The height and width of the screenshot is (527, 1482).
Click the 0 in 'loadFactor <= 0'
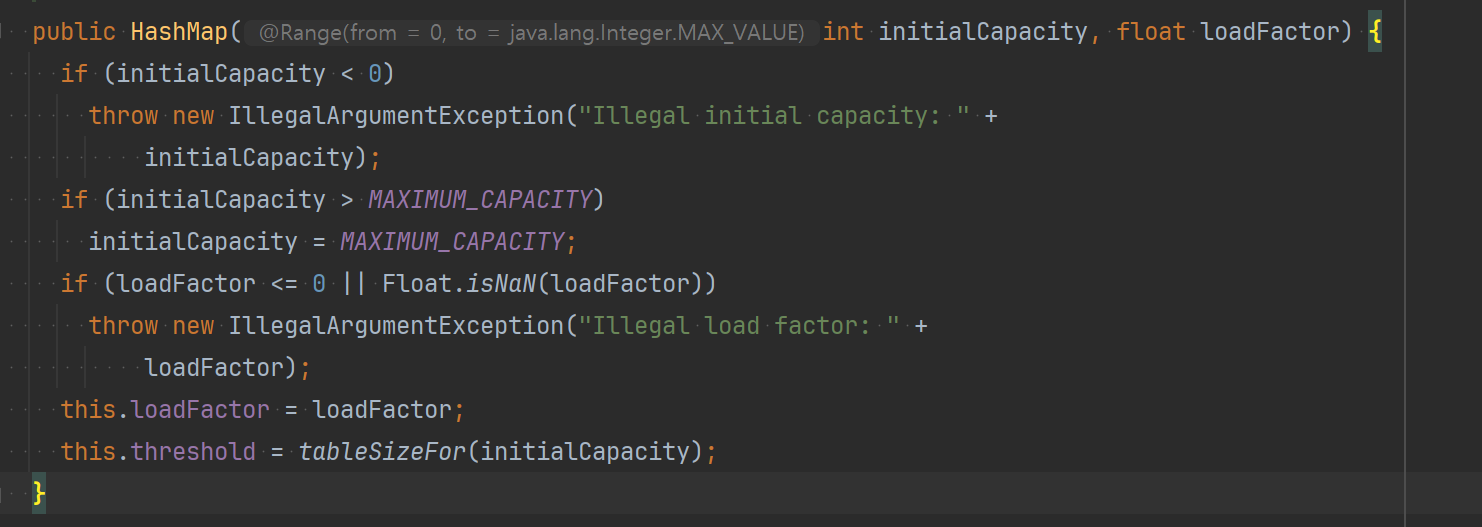[319, 284]
